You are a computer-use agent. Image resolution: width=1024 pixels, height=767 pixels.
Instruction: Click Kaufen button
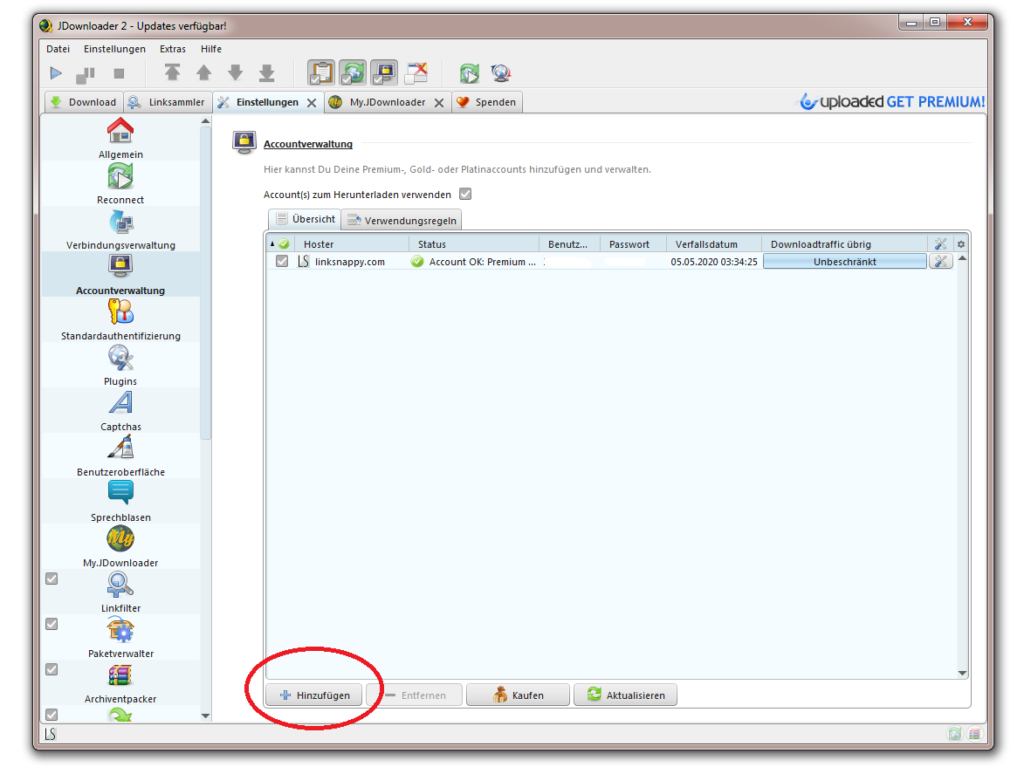(518, 695)
